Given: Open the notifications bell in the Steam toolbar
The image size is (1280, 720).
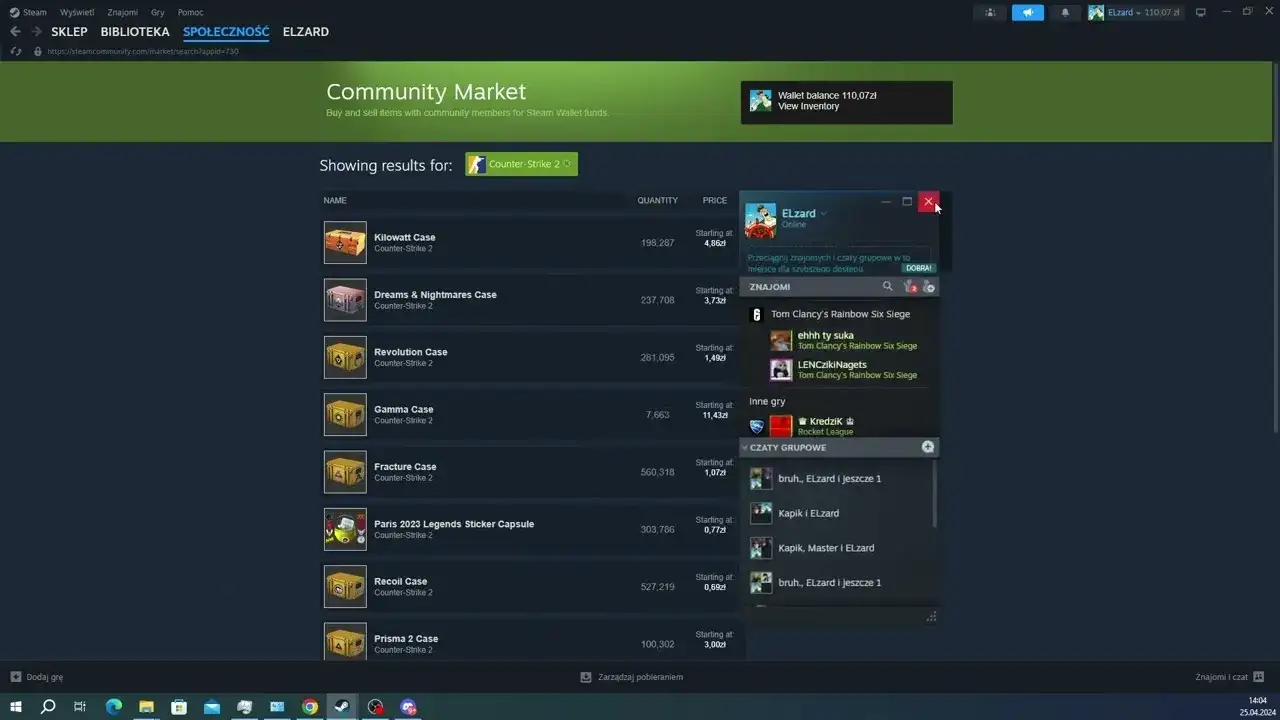Looking at the screenshot, I should (x=1063, y=12).
